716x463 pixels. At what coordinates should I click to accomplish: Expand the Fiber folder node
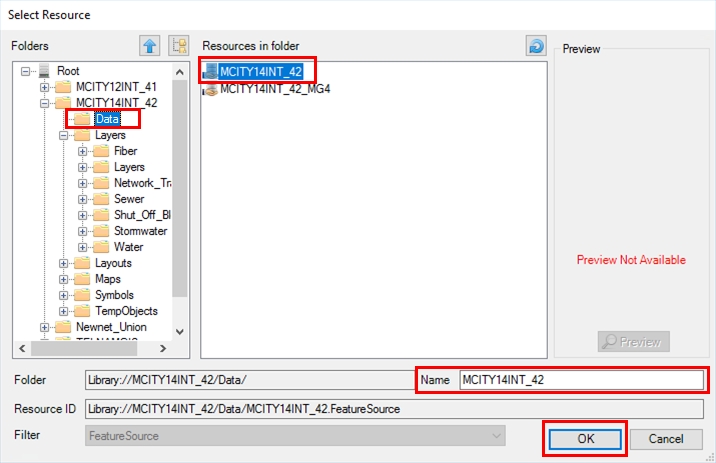[83, 151]
